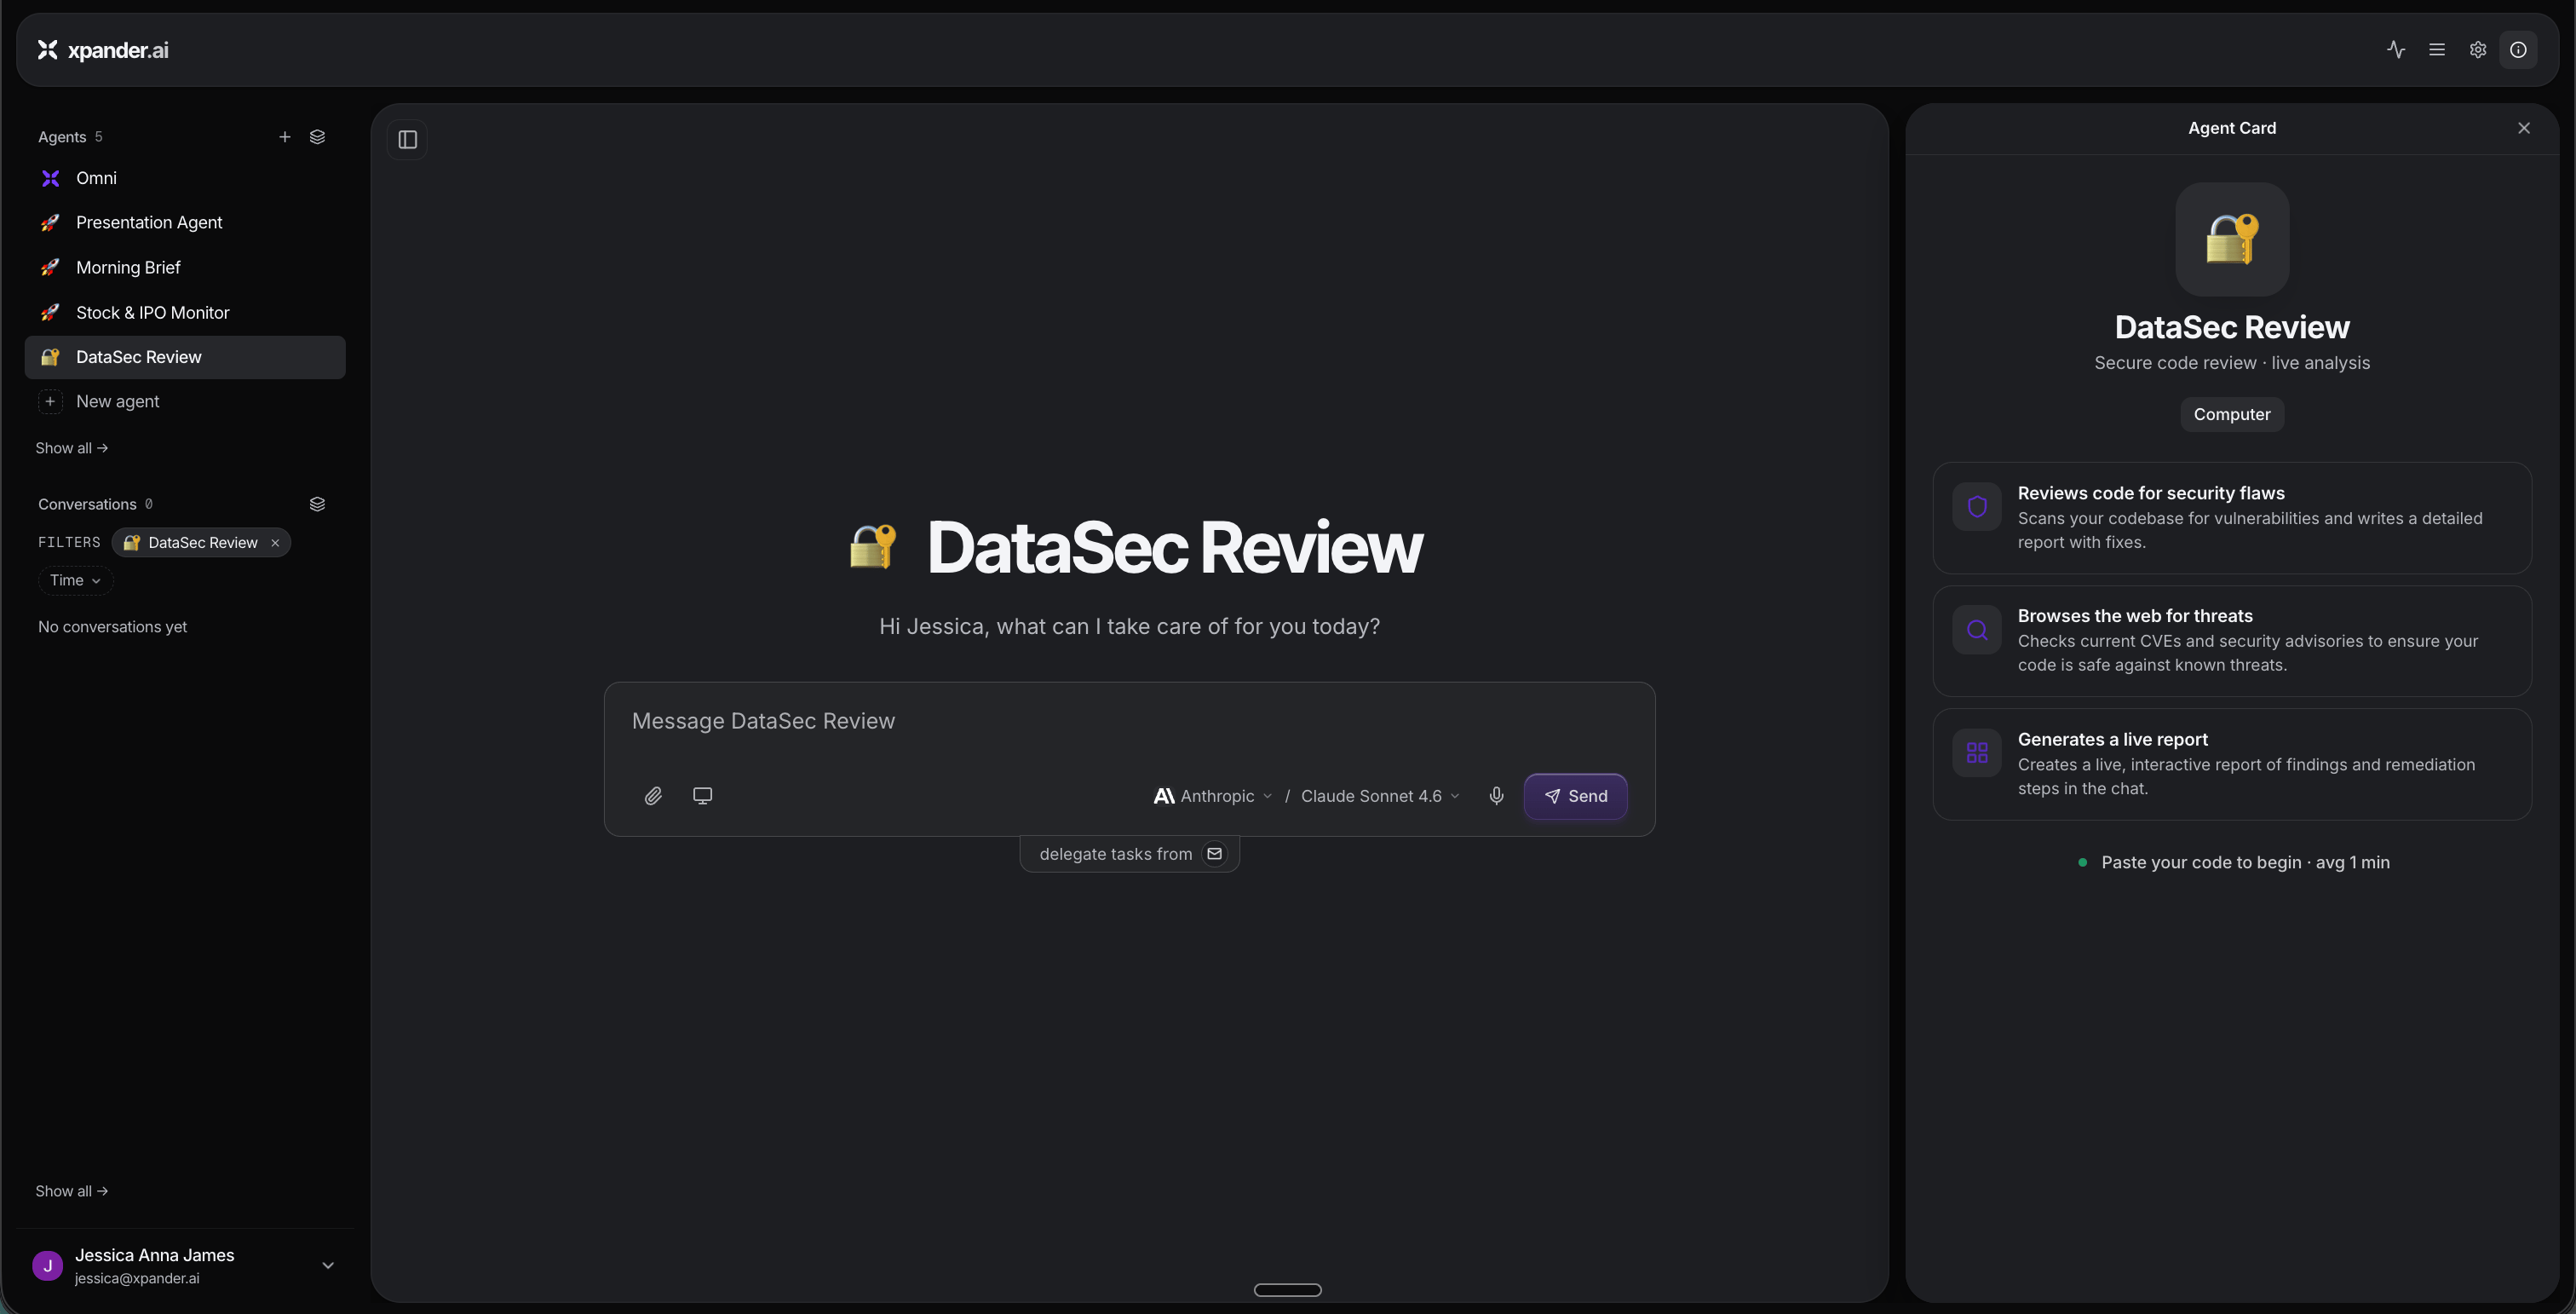Click the Agents section header

click(x=62, y=137)
